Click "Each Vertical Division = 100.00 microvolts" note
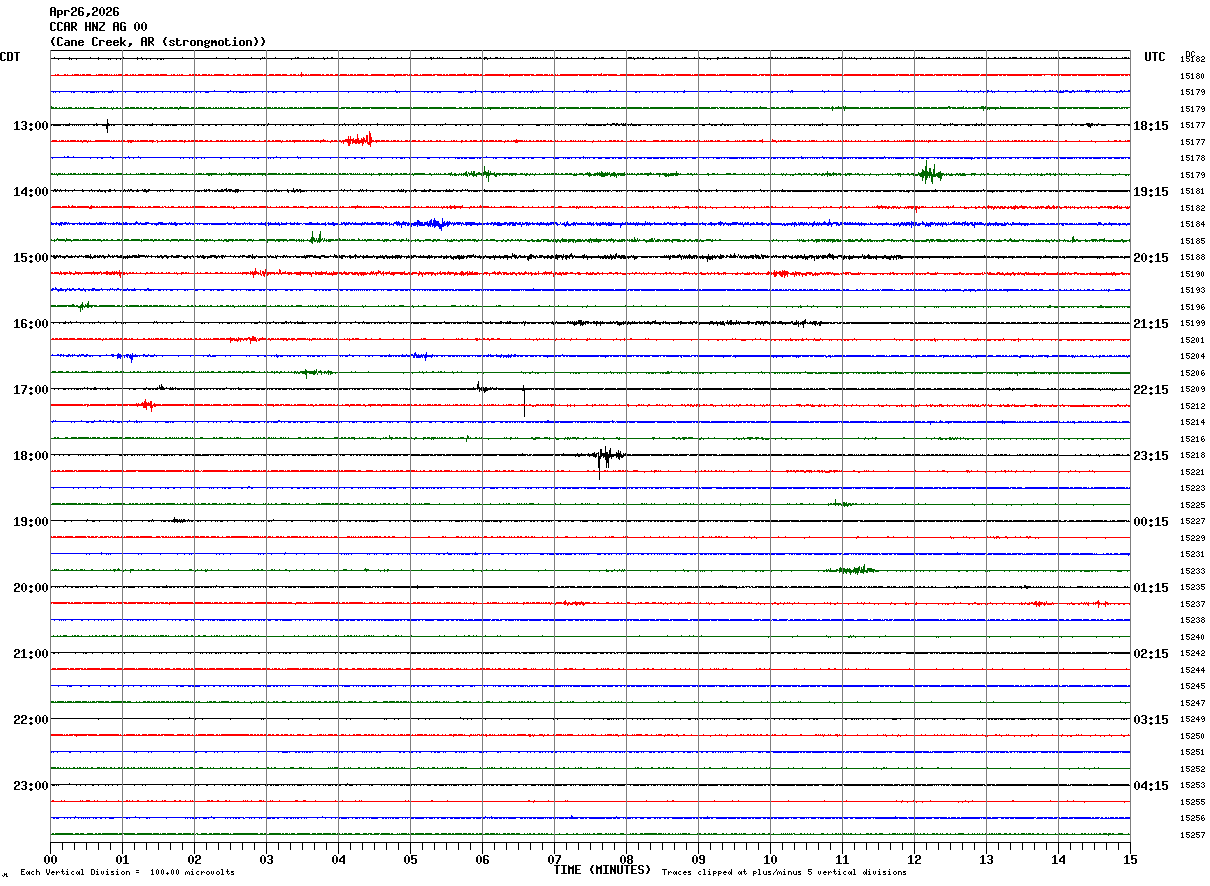 (127, 873)
